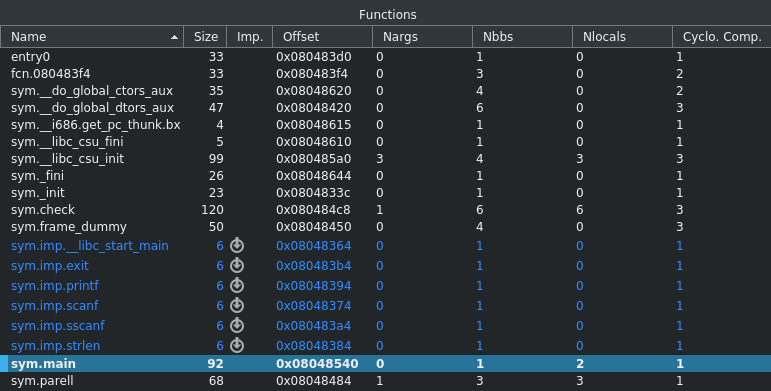This screenshot has height=391, width=771.
Task: Click size value 50 of sym.frame_dummy
Action: point(216,227)
